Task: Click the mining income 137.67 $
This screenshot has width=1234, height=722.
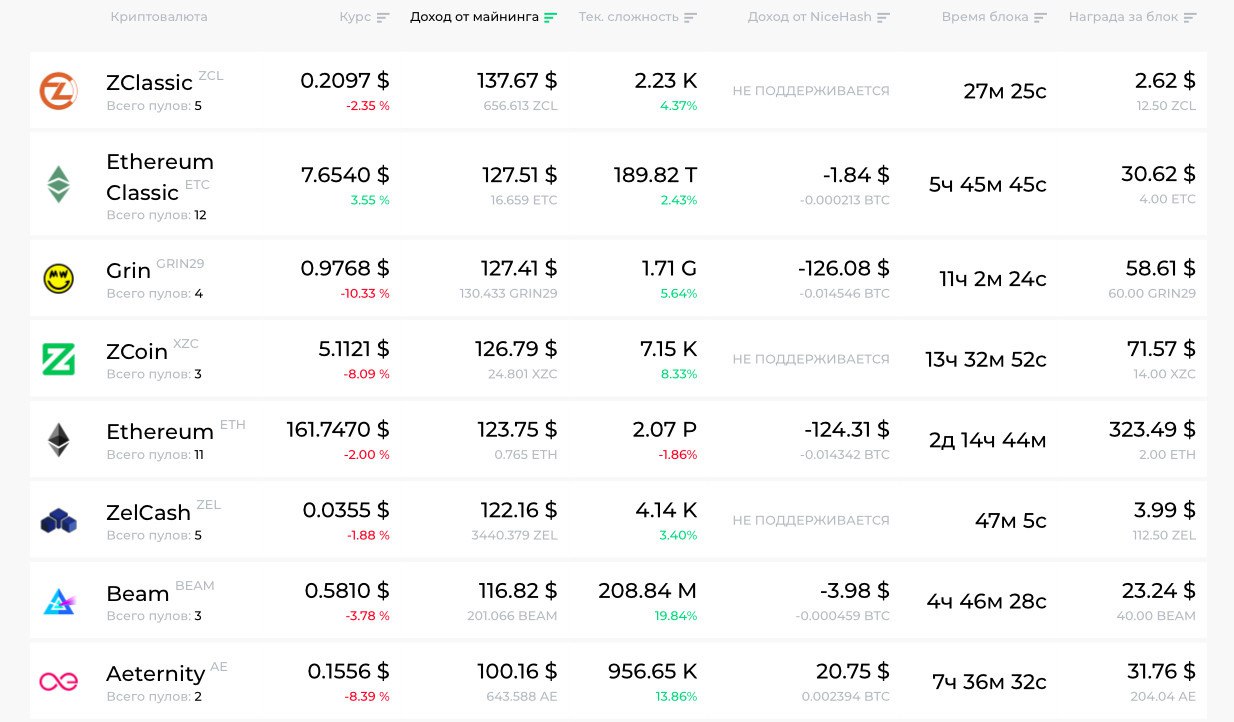Action: coord(517,80)
